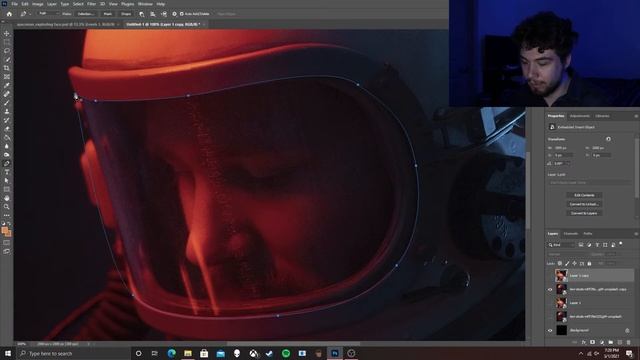Viewport: 640px width, 360px height.
Task: Open the Filter menu
Action: 91,4
